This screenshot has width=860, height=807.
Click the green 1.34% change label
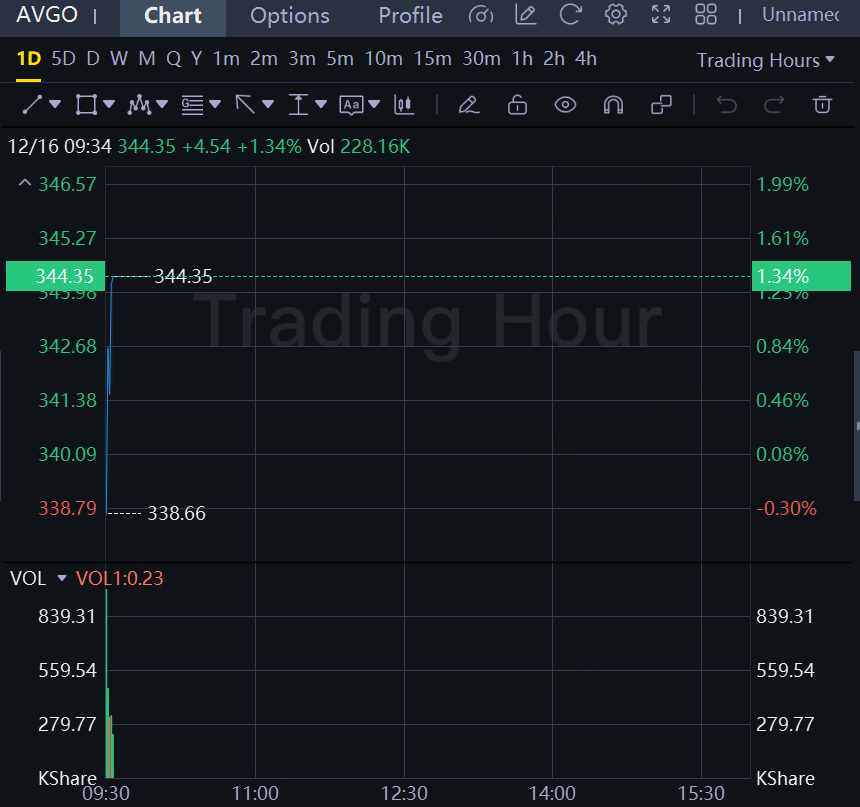801,276
